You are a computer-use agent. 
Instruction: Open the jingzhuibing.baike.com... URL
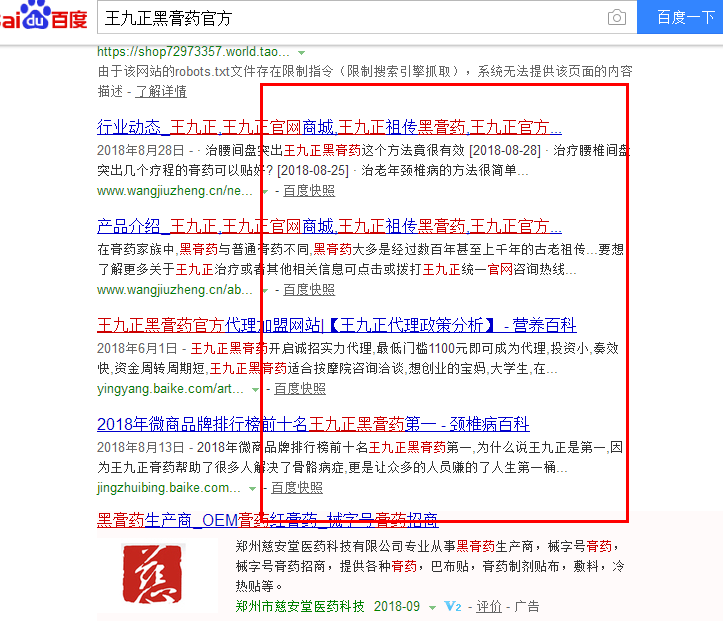[x=169, y=487]
